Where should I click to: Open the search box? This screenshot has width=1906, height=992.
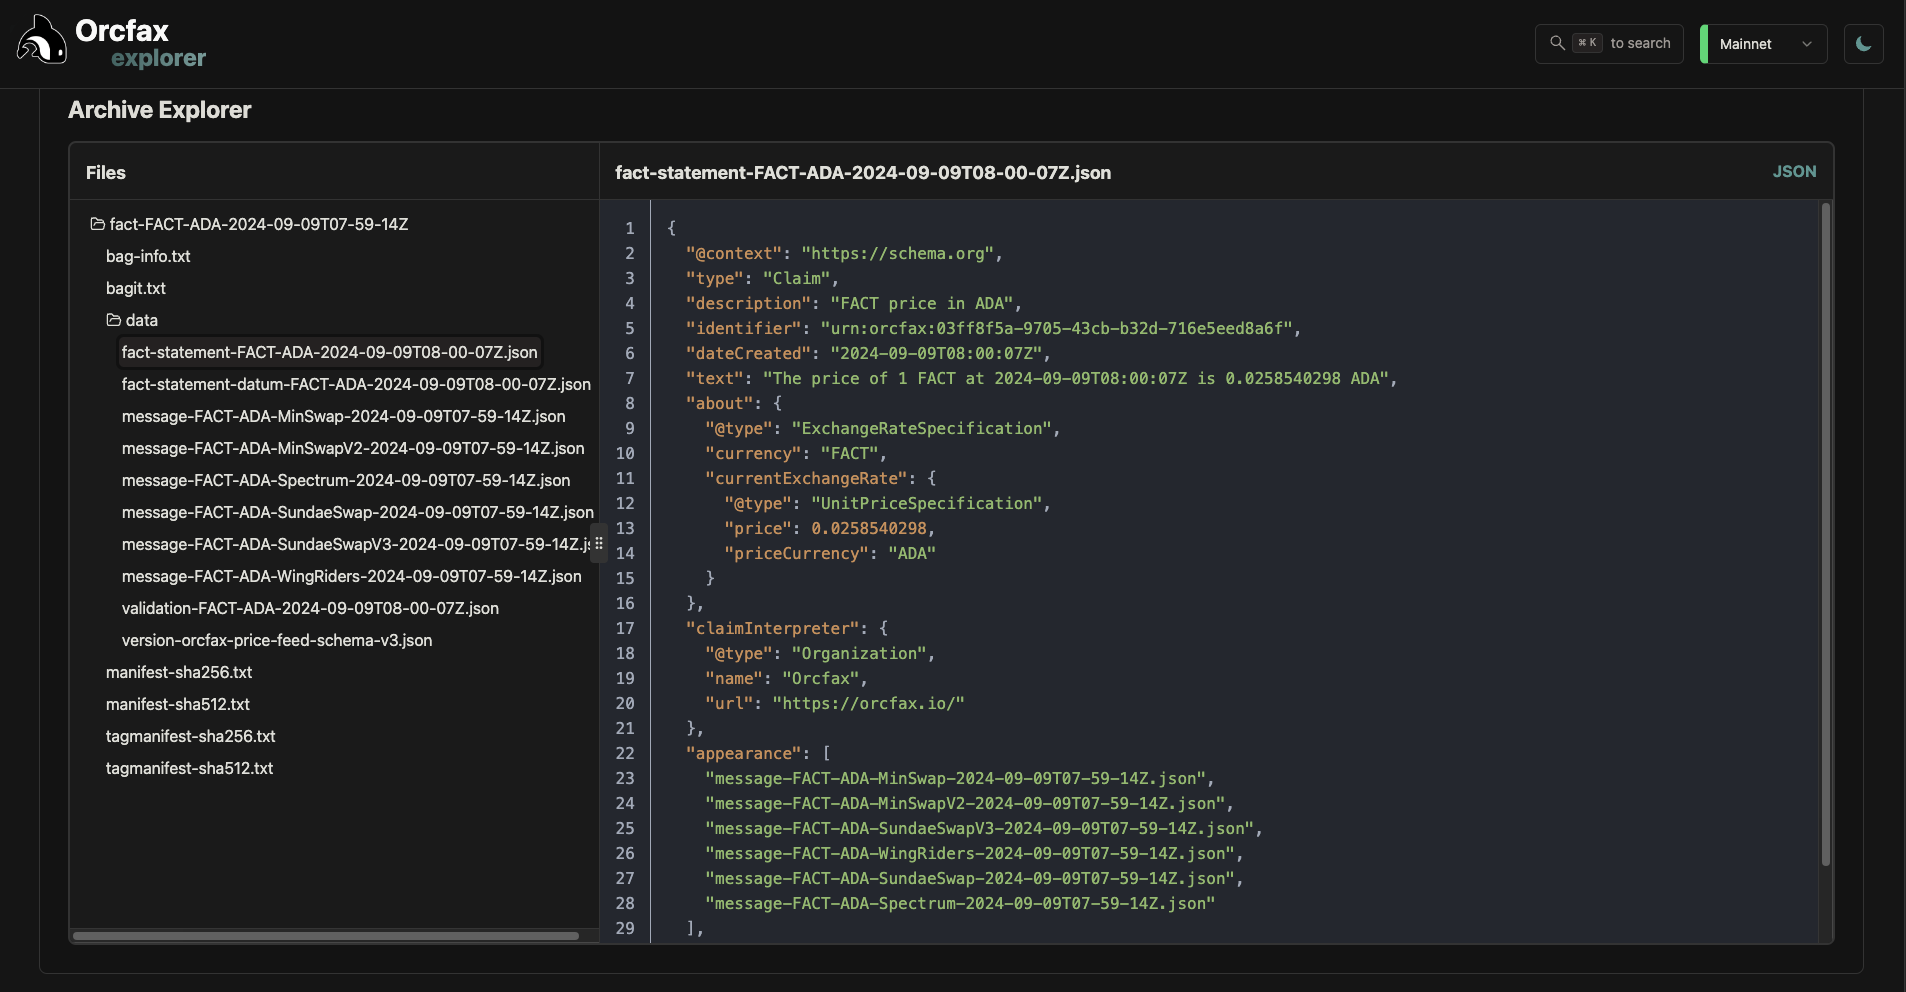click(x=1609, y=44)
